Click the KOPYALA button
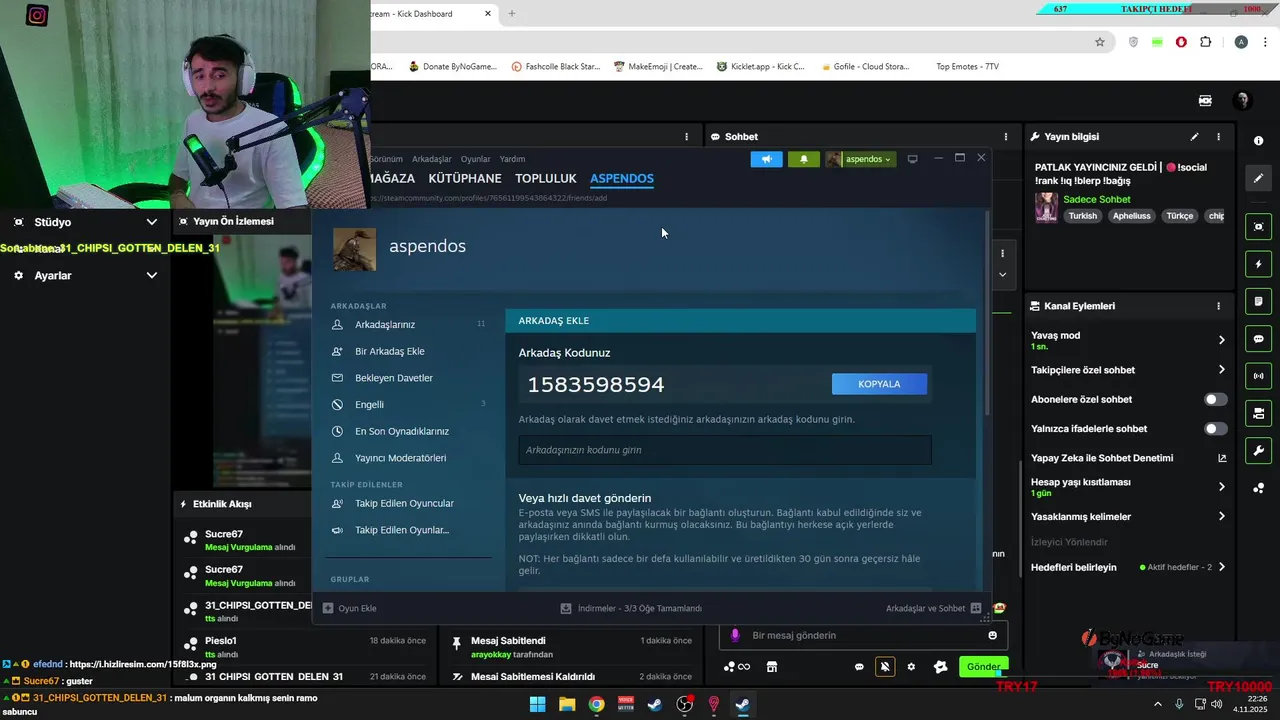This screenshot has height=720, width=1280. 879,384
